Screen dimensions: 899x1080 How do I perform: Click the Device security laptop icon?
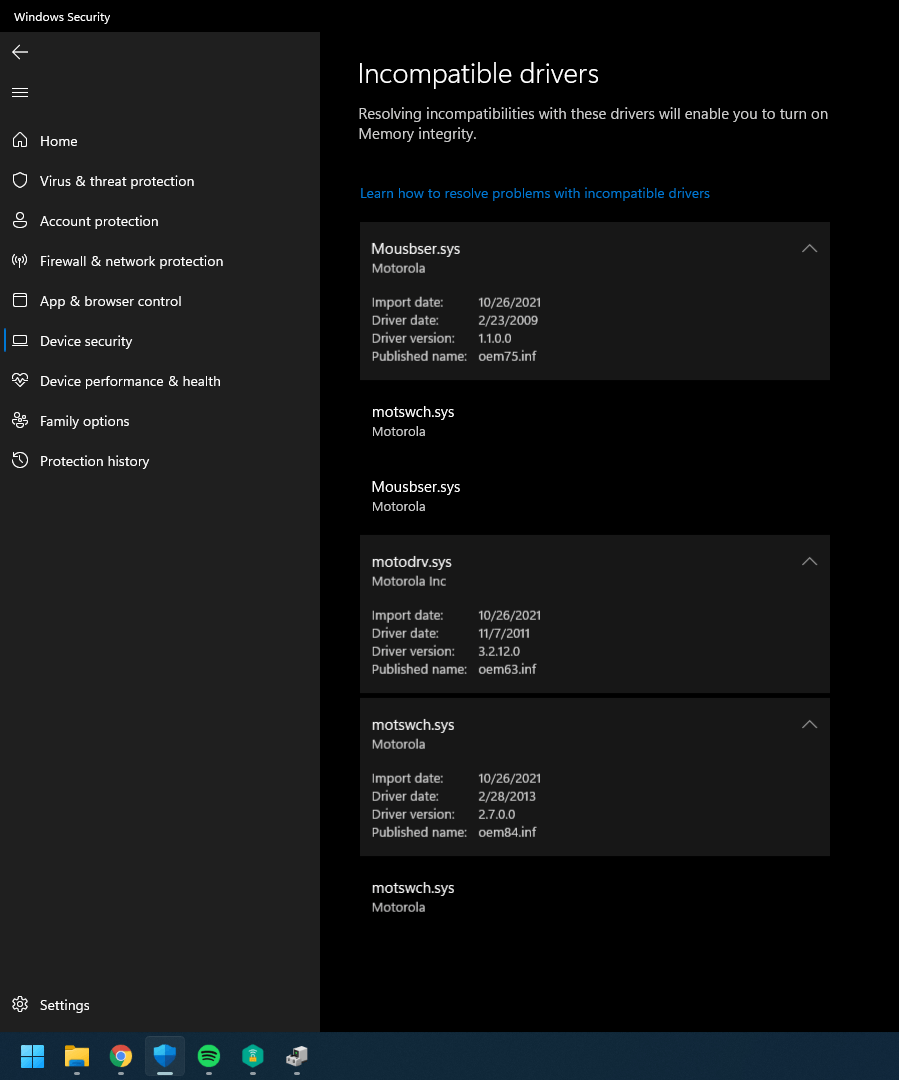click(x=20, y=340)
